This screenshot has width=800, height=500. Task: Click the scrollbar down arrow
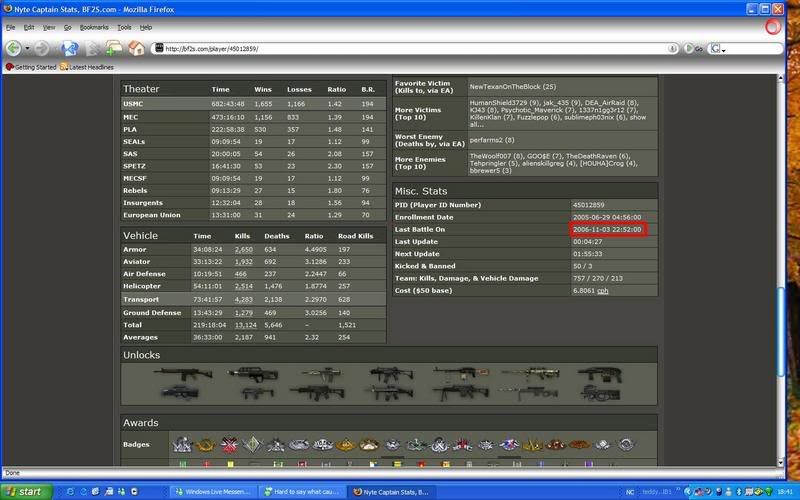(x=781, y=463)
